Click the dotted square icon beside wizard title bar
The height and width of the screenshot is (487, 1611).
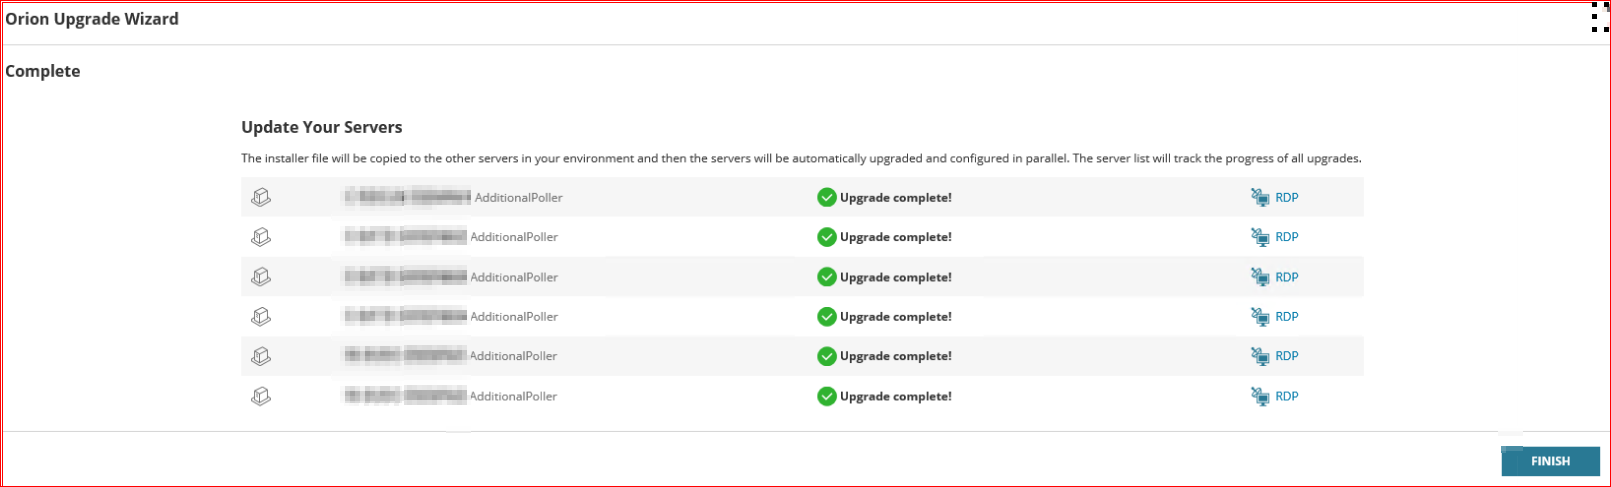[1600, 18]
